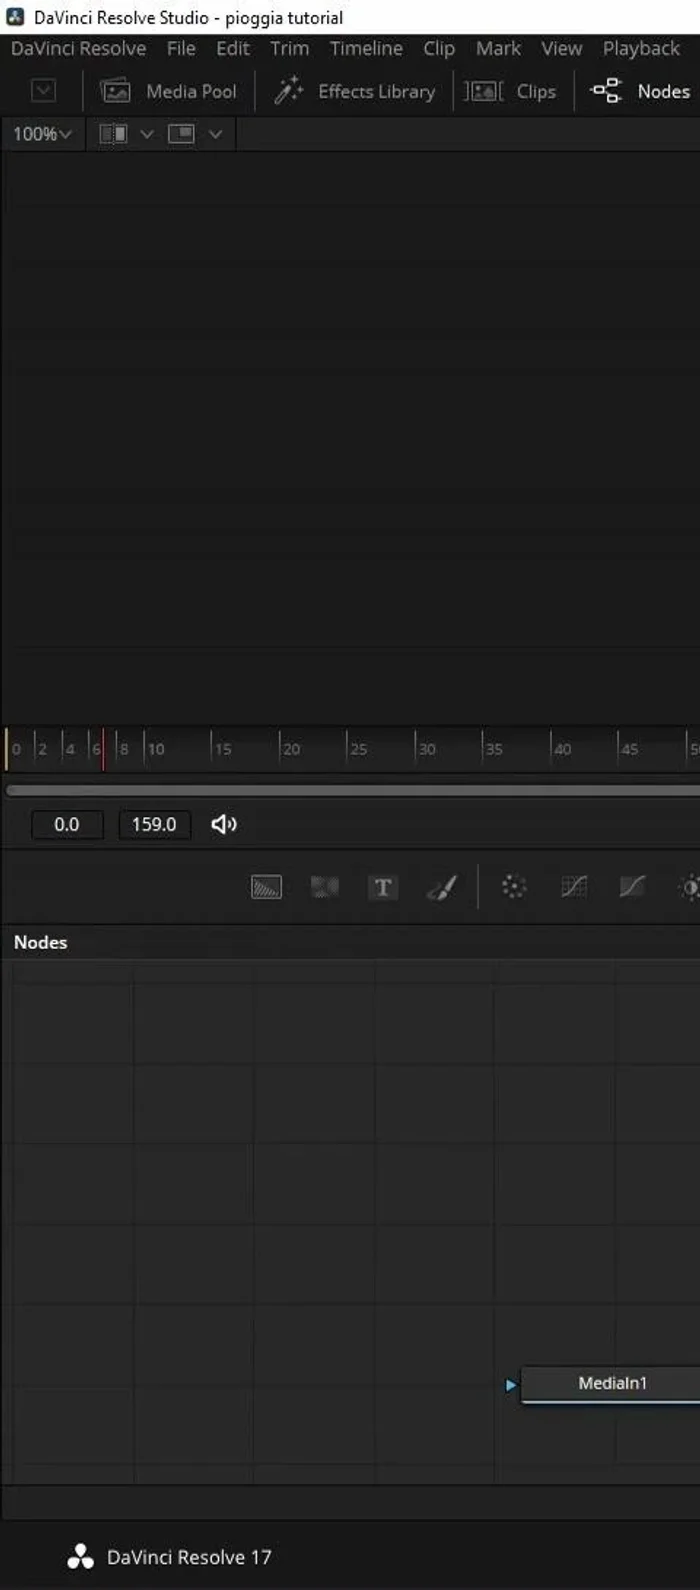Viewport: 700px width, 1590px height.
Task: Open the viewer layout dropdown arrow
Action: (215, 134)
